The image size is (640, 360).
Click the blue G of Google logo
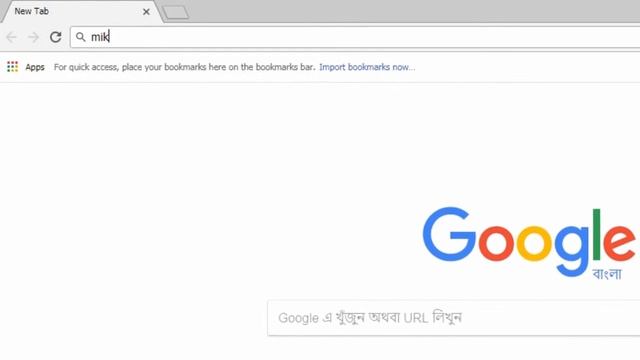[449, 234]
